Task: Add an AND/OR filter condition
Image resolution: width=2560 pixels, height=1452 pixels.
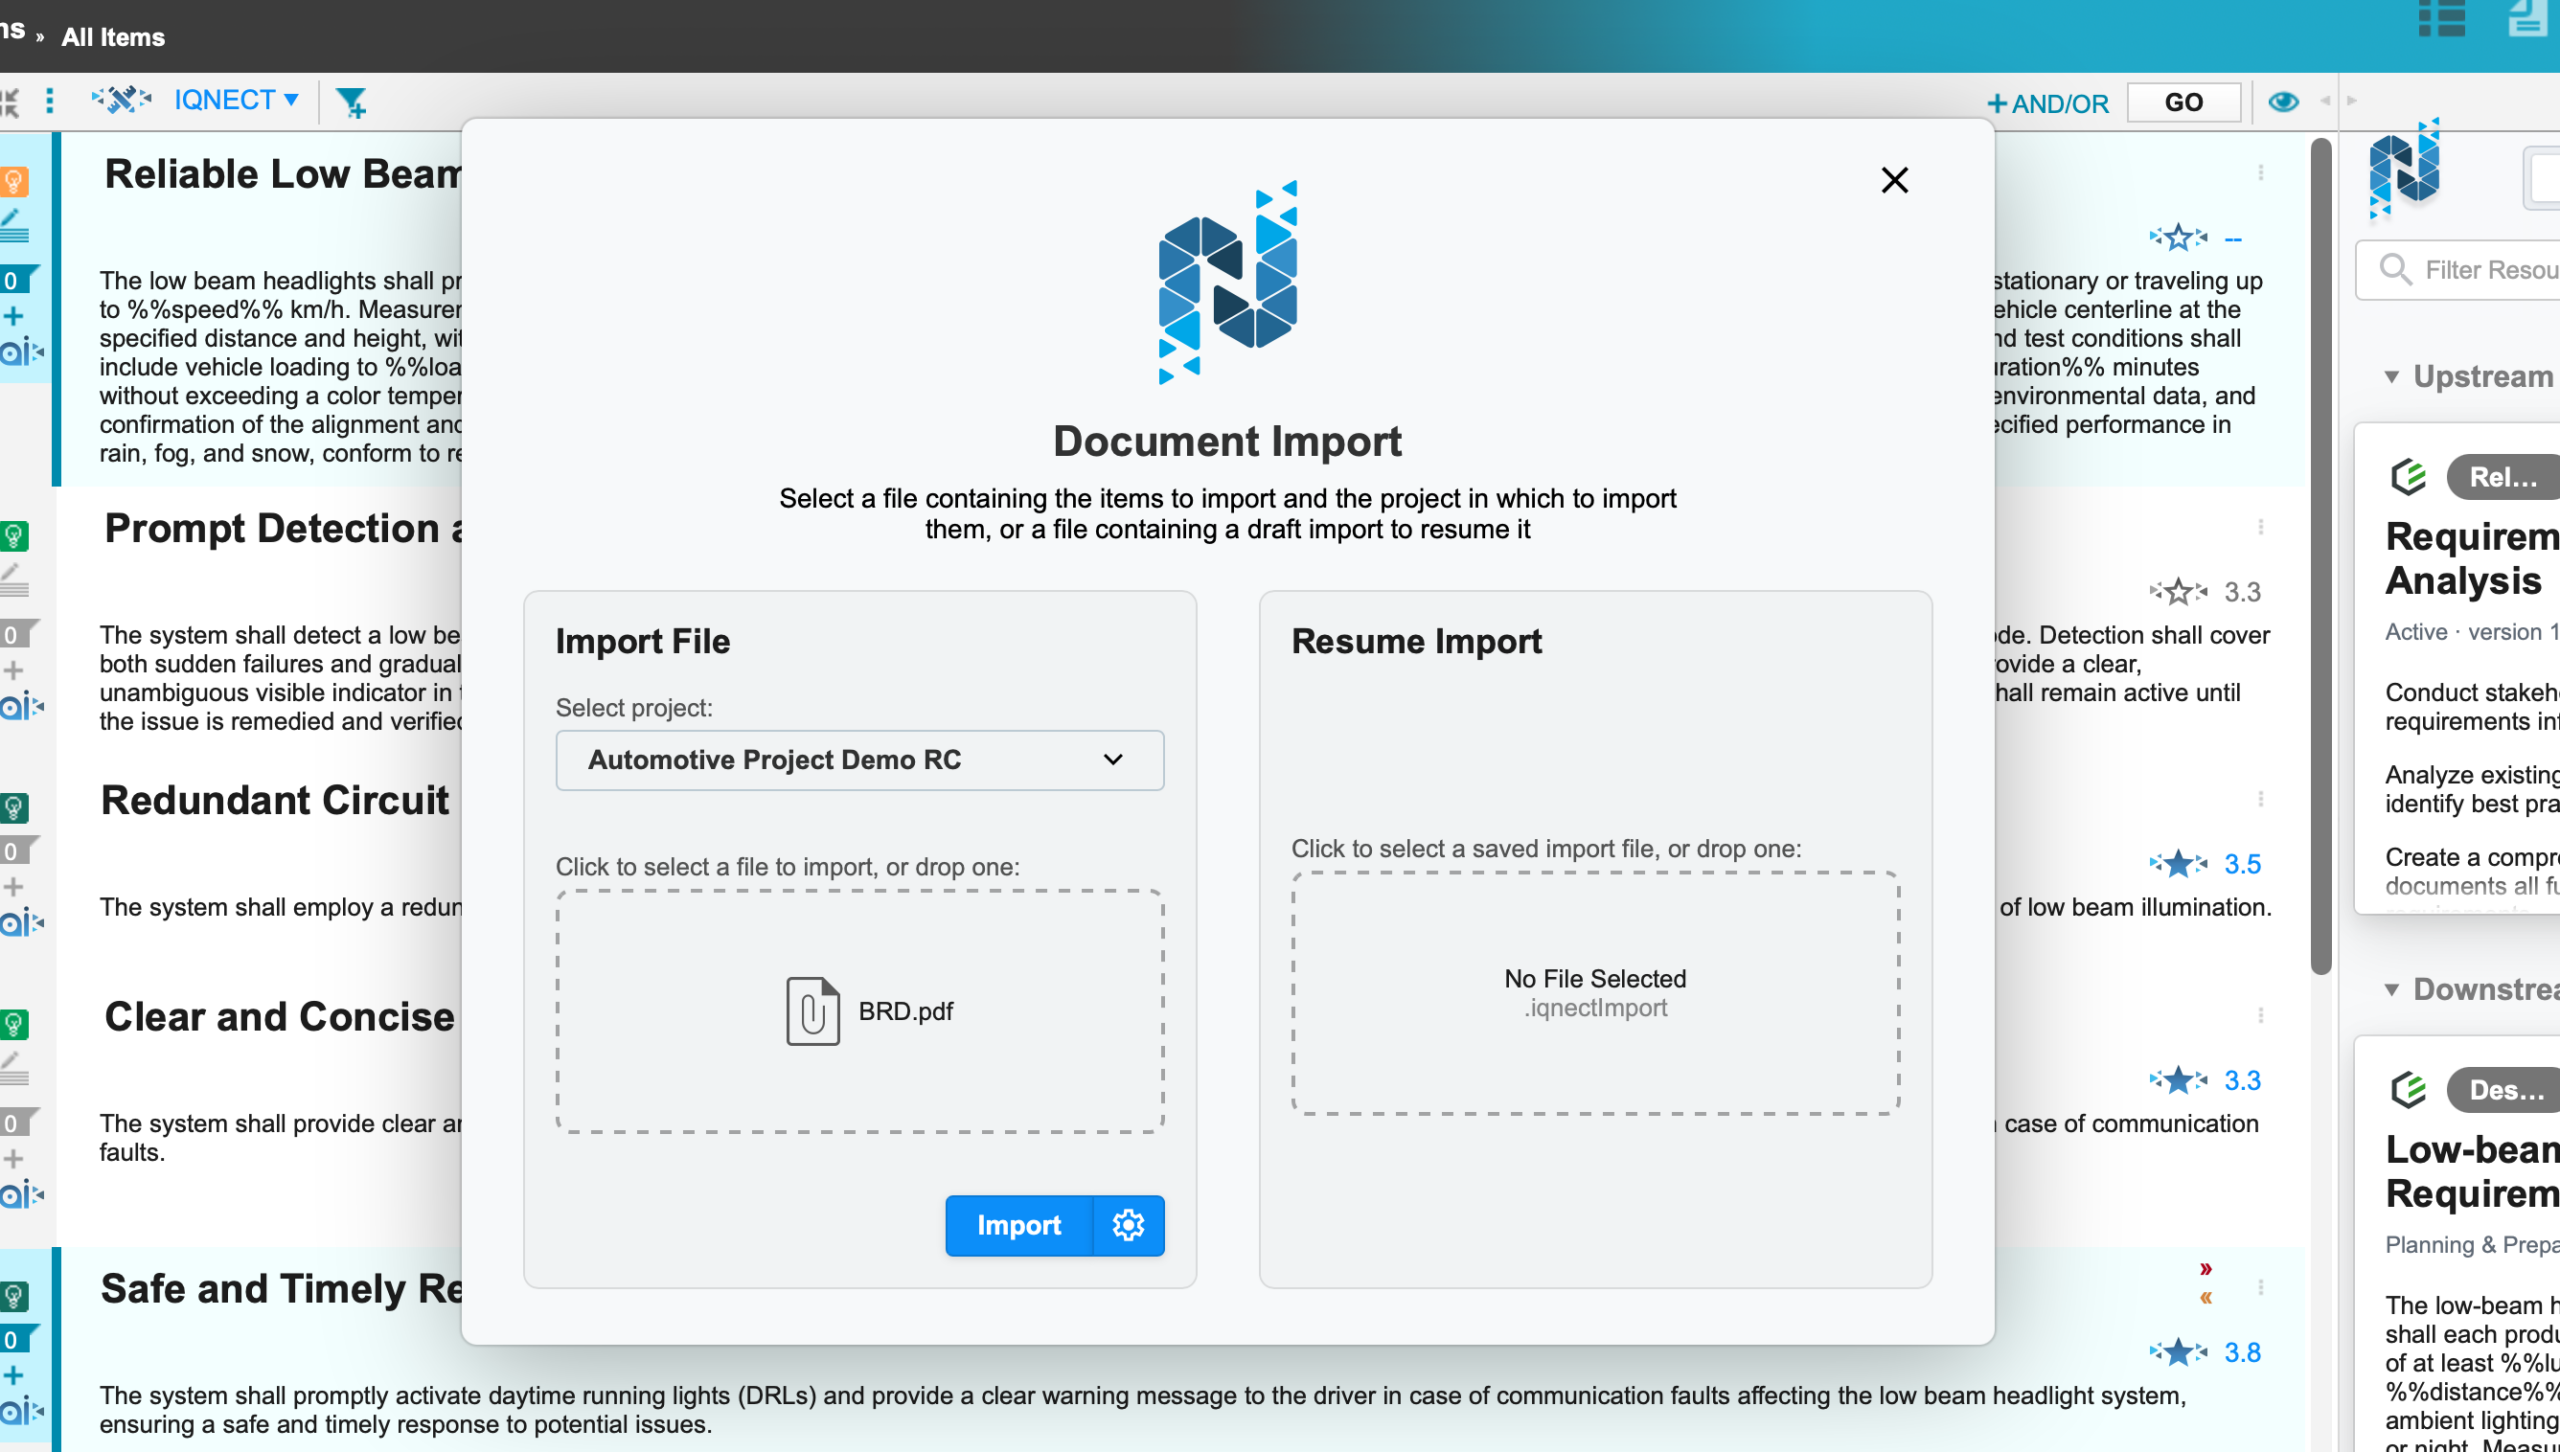Action: coord(2047,103)
